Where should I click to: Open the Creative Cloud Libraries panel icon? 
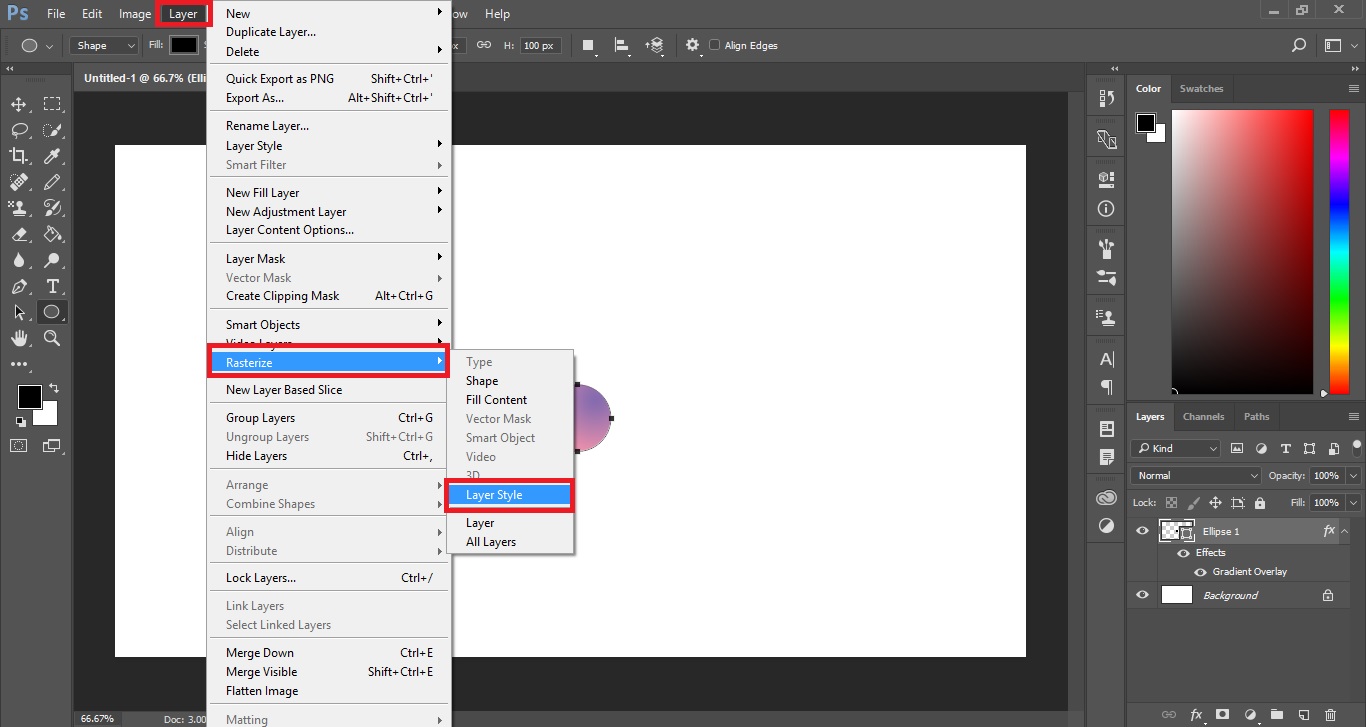pos(1106,498)
